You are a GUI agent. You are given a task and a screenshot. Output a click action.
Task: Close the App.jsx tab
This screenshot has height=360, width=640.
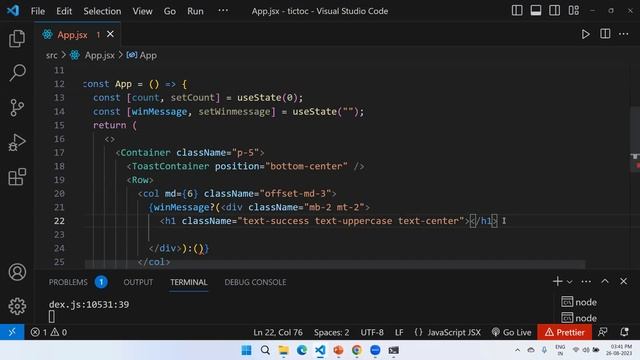tap(110, 34)
